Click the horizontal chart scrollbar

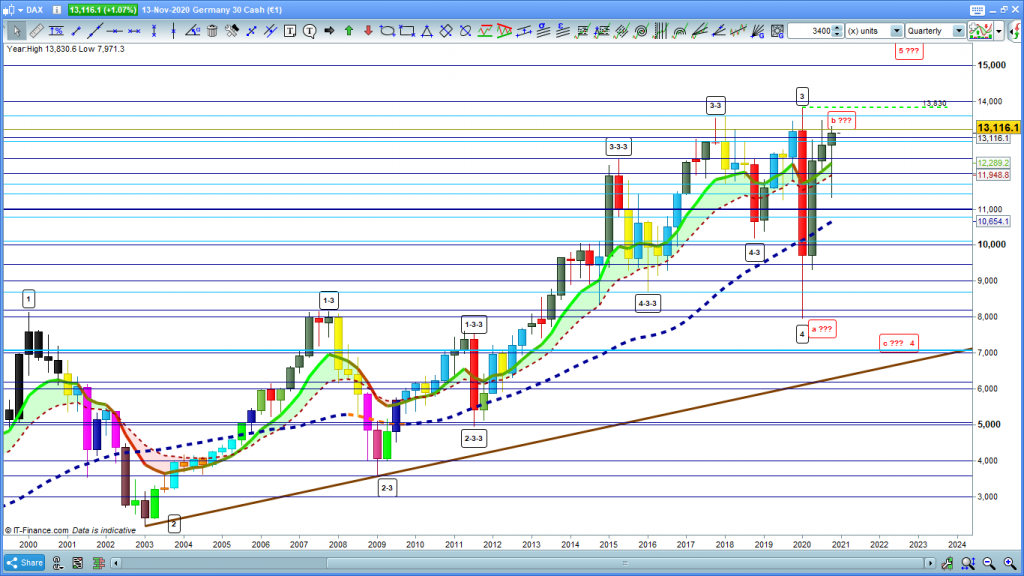click(x=500, y=563)
